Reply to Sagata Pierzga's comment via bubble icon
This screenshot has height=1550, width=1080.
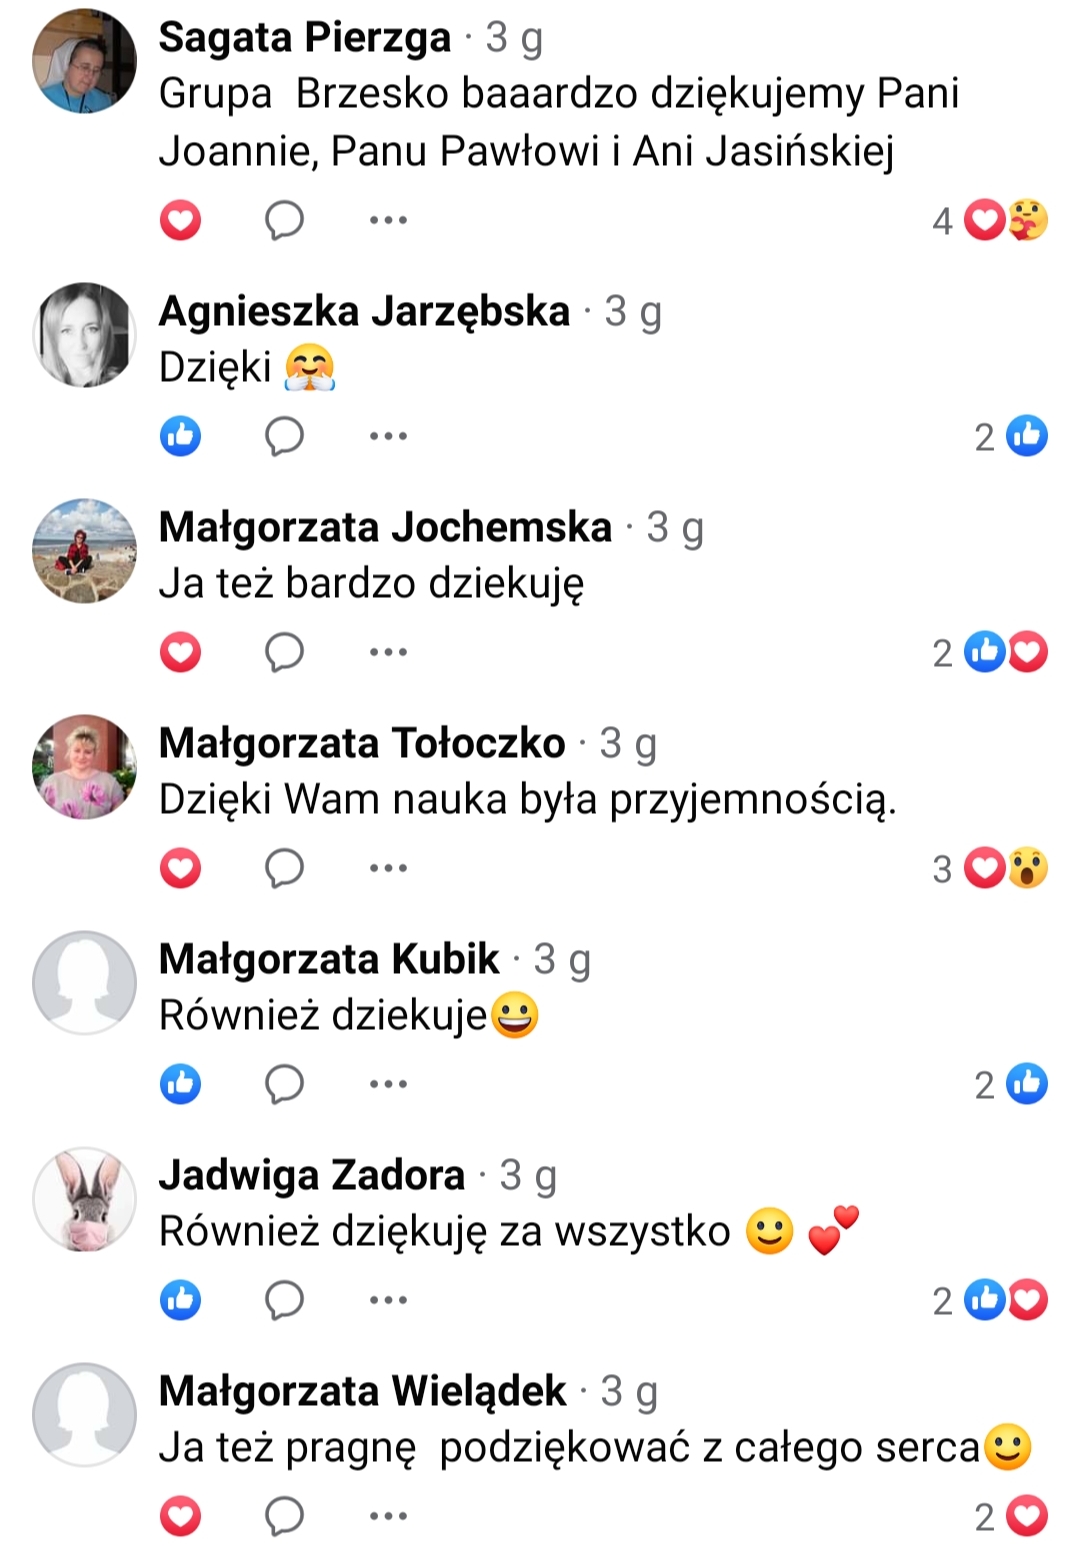point(284,220)
